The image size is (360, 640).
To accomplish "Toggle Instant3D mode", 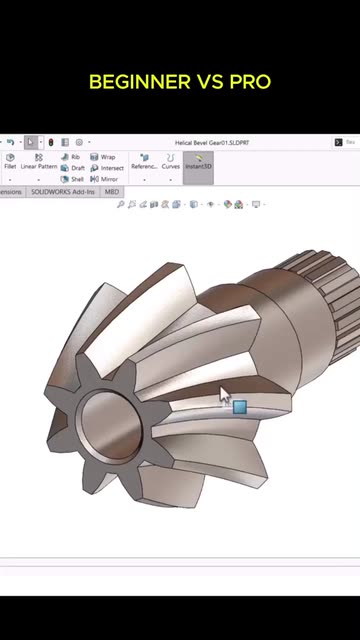I will click(198, 167).
